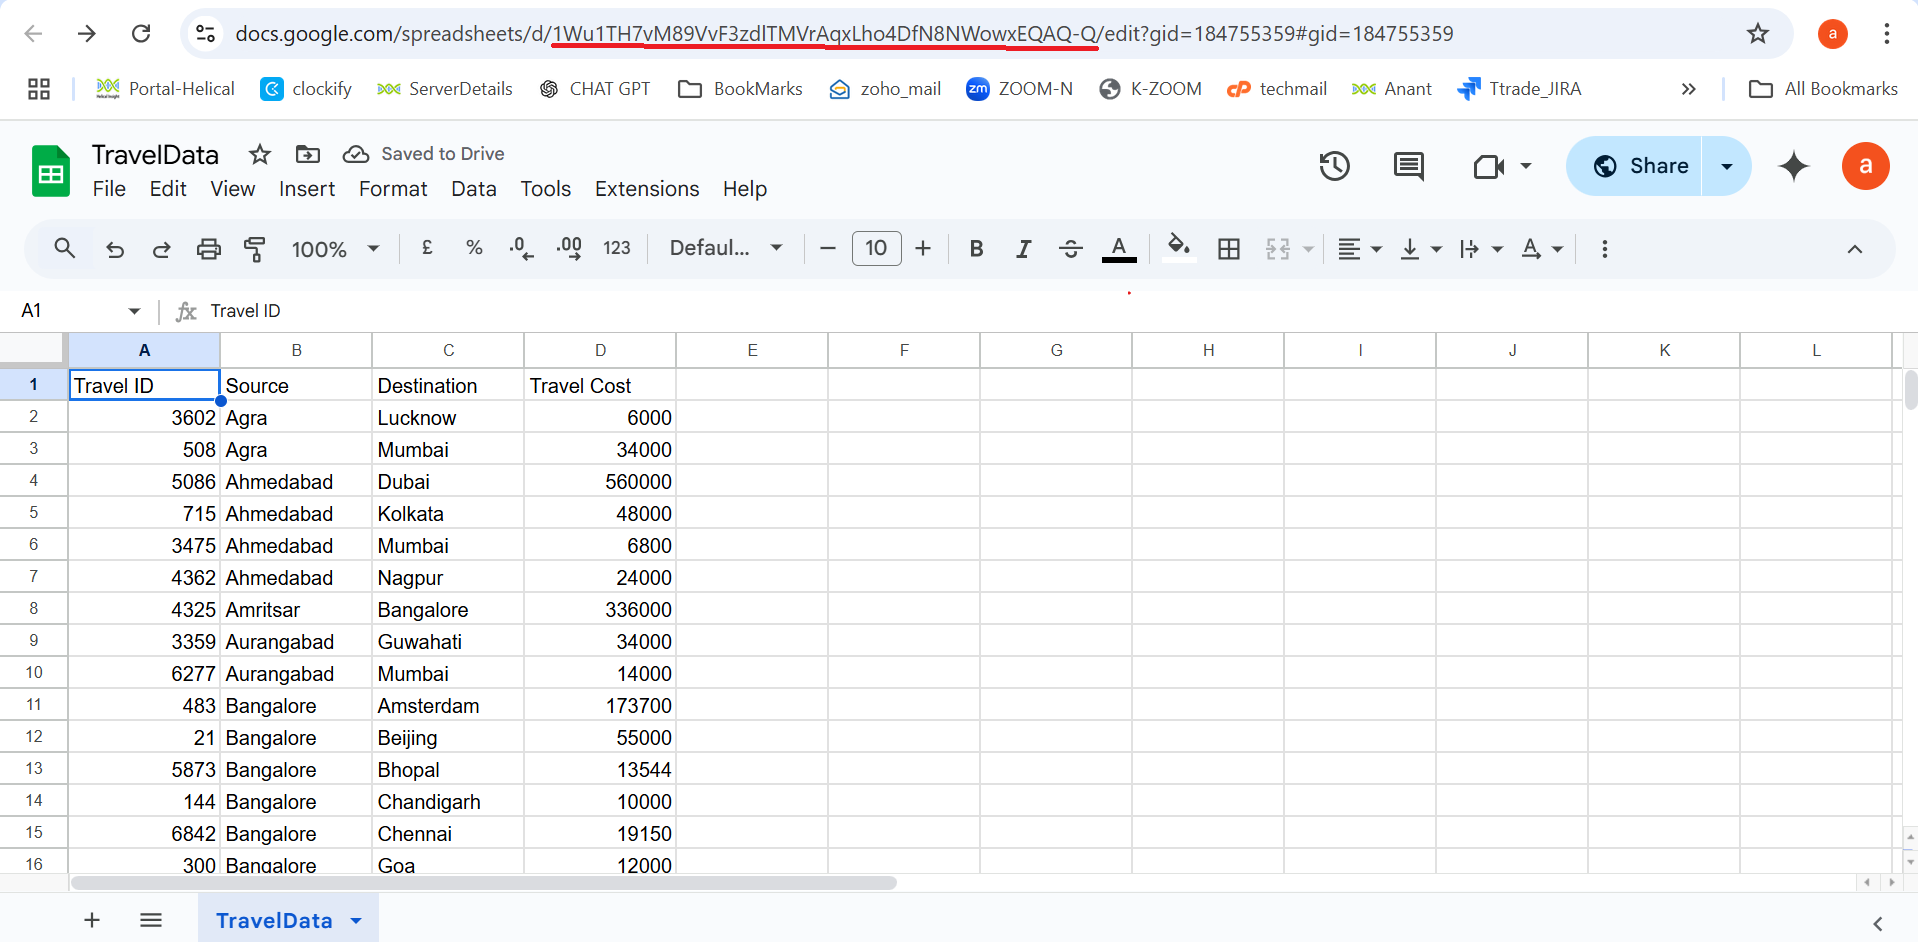Open the Default font dropdown
The height and width of the screenshot is (942, 1918).
[726, 248]
